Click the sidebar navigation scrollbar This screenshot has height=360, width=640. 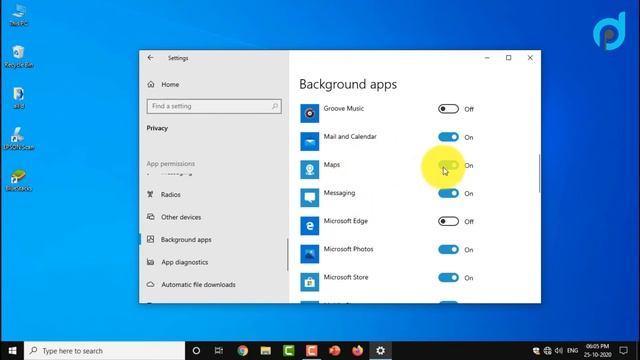pos(287,255)
